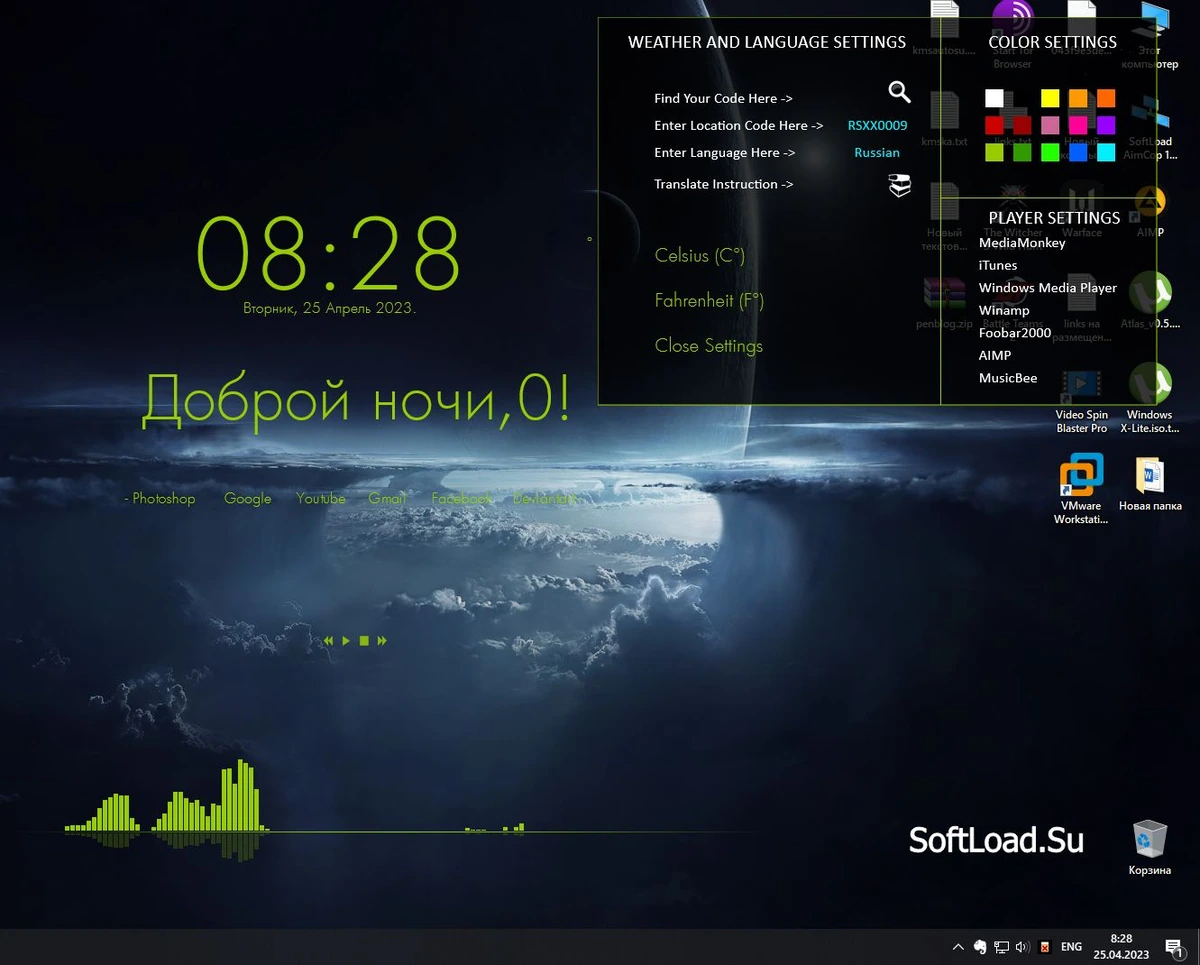This screenshot has width=1200, height=965.
Task: Choose MusicBee in Player Settings
Action: point(1008,378)
